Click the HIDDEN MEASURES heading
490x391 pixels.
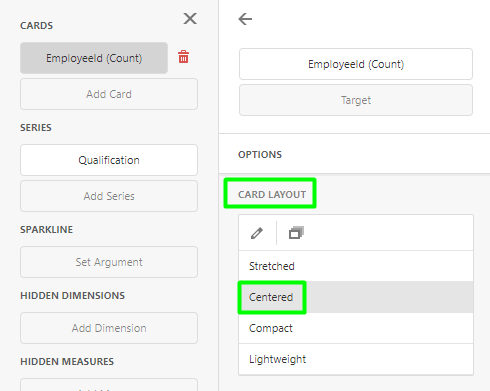pyautogui.click(x=67, y=362)
